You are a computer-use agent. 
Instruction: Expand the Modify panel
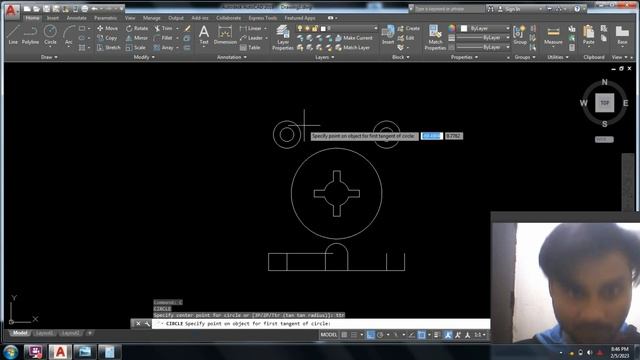tap(144, 57)
